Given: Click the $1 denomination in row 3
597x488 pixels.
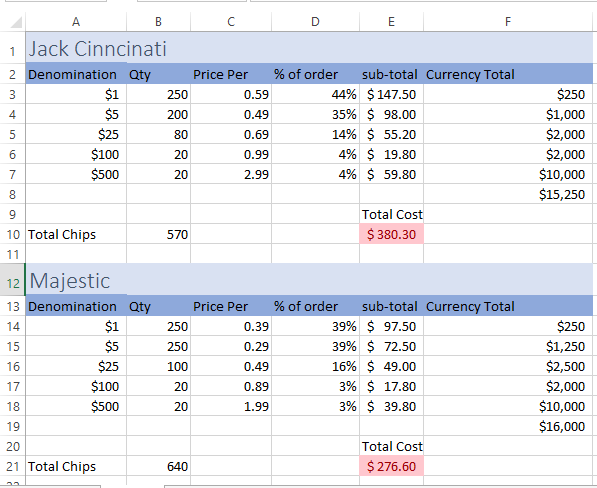Looking at the screenshot, I should point(76,94).
